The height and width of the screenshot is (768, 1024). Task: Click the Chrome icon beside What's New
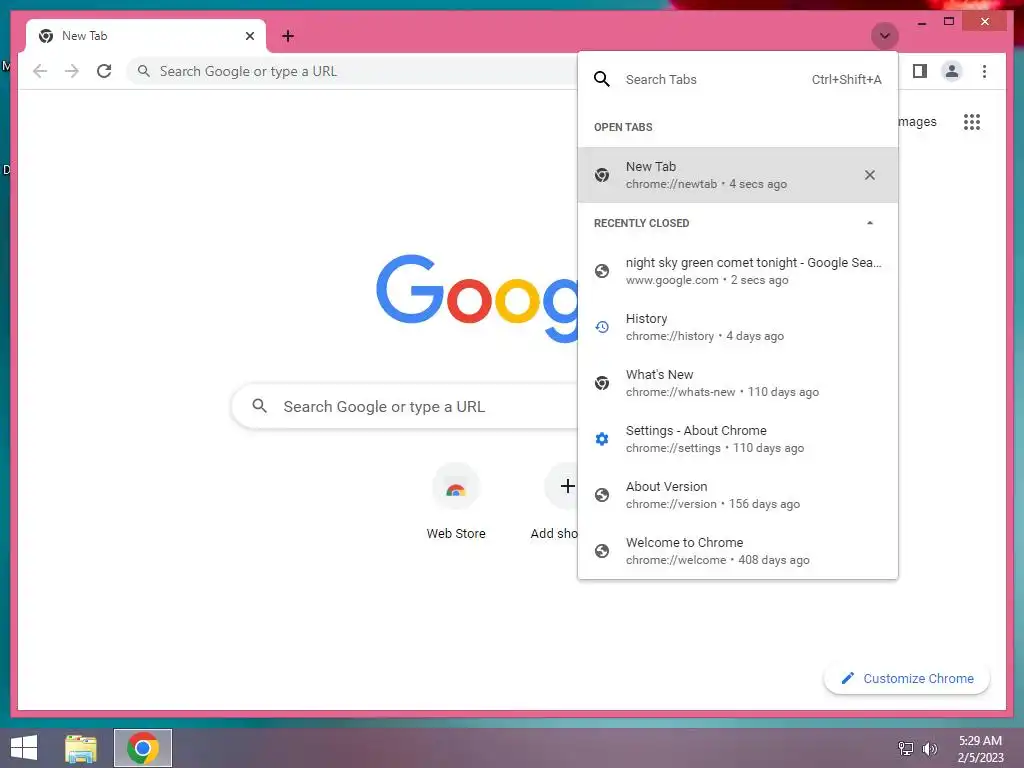pos(601,383)
